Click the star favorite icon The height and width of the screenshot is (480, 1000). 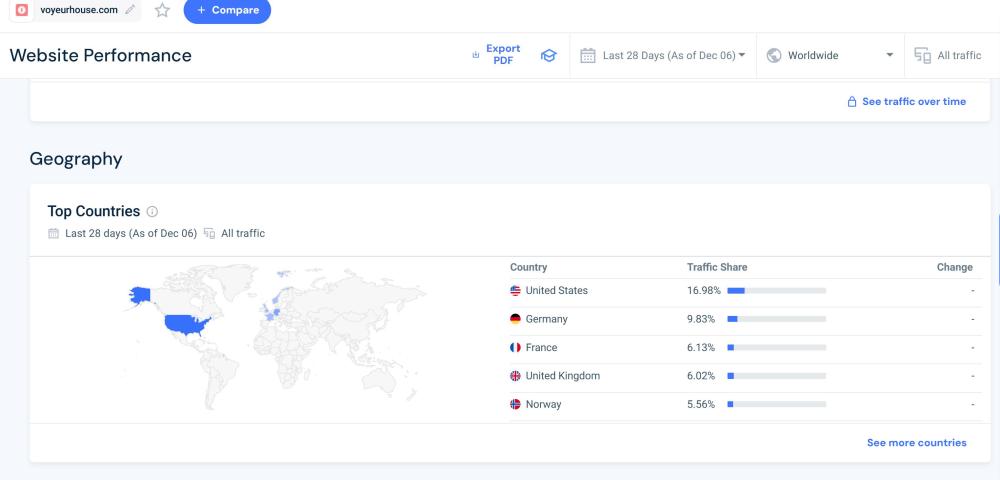tap(162, 10)
